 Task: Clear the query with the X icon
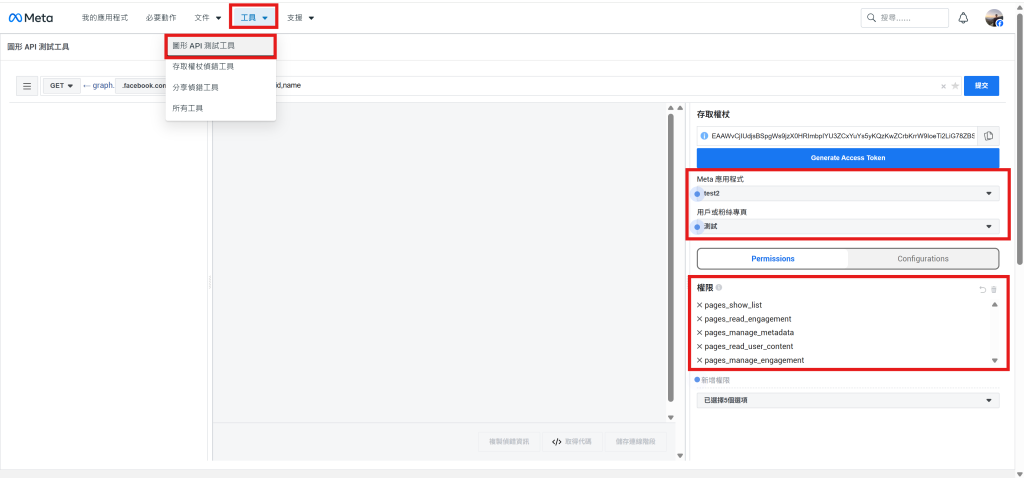click(x=943, y=86)
